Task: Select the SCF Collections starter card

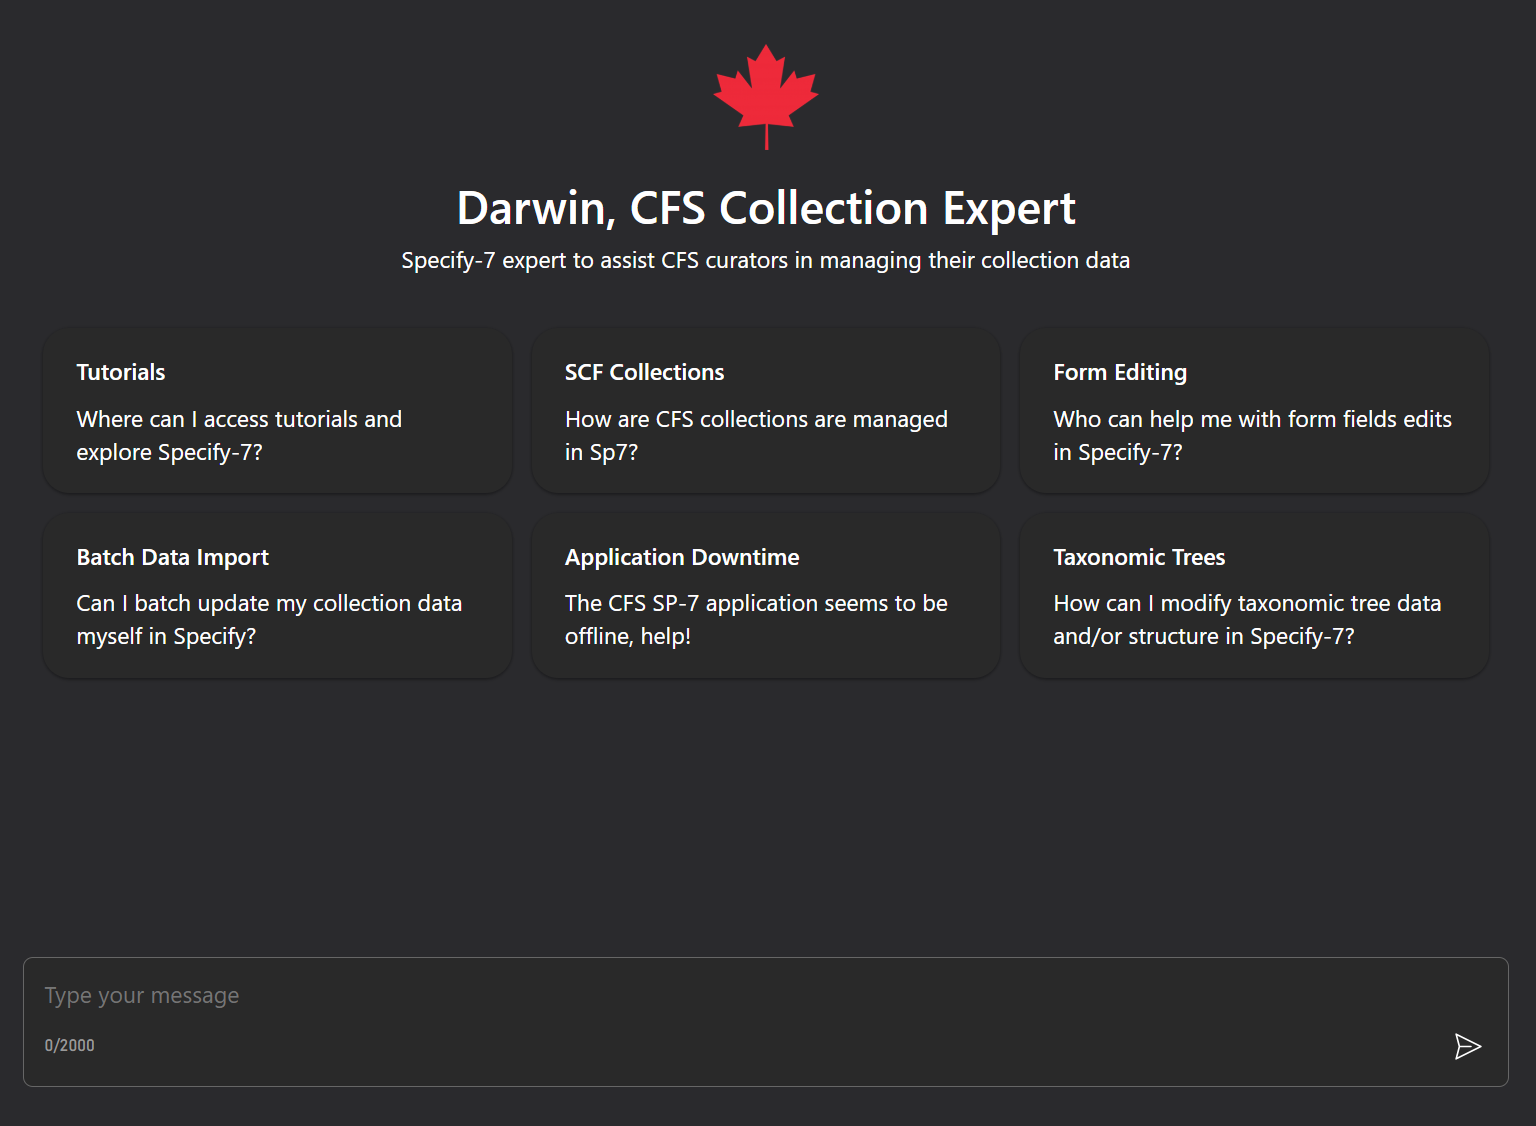Action: click(766, 410)
